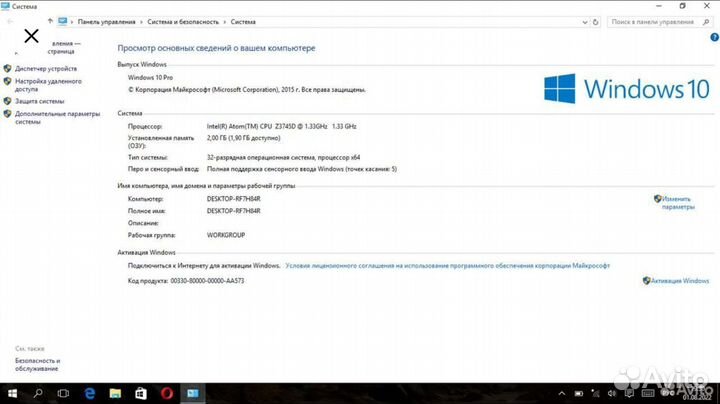Select the System window taskbar button
Viewport: 720px width, 404px height.
[x=193, y=393]
